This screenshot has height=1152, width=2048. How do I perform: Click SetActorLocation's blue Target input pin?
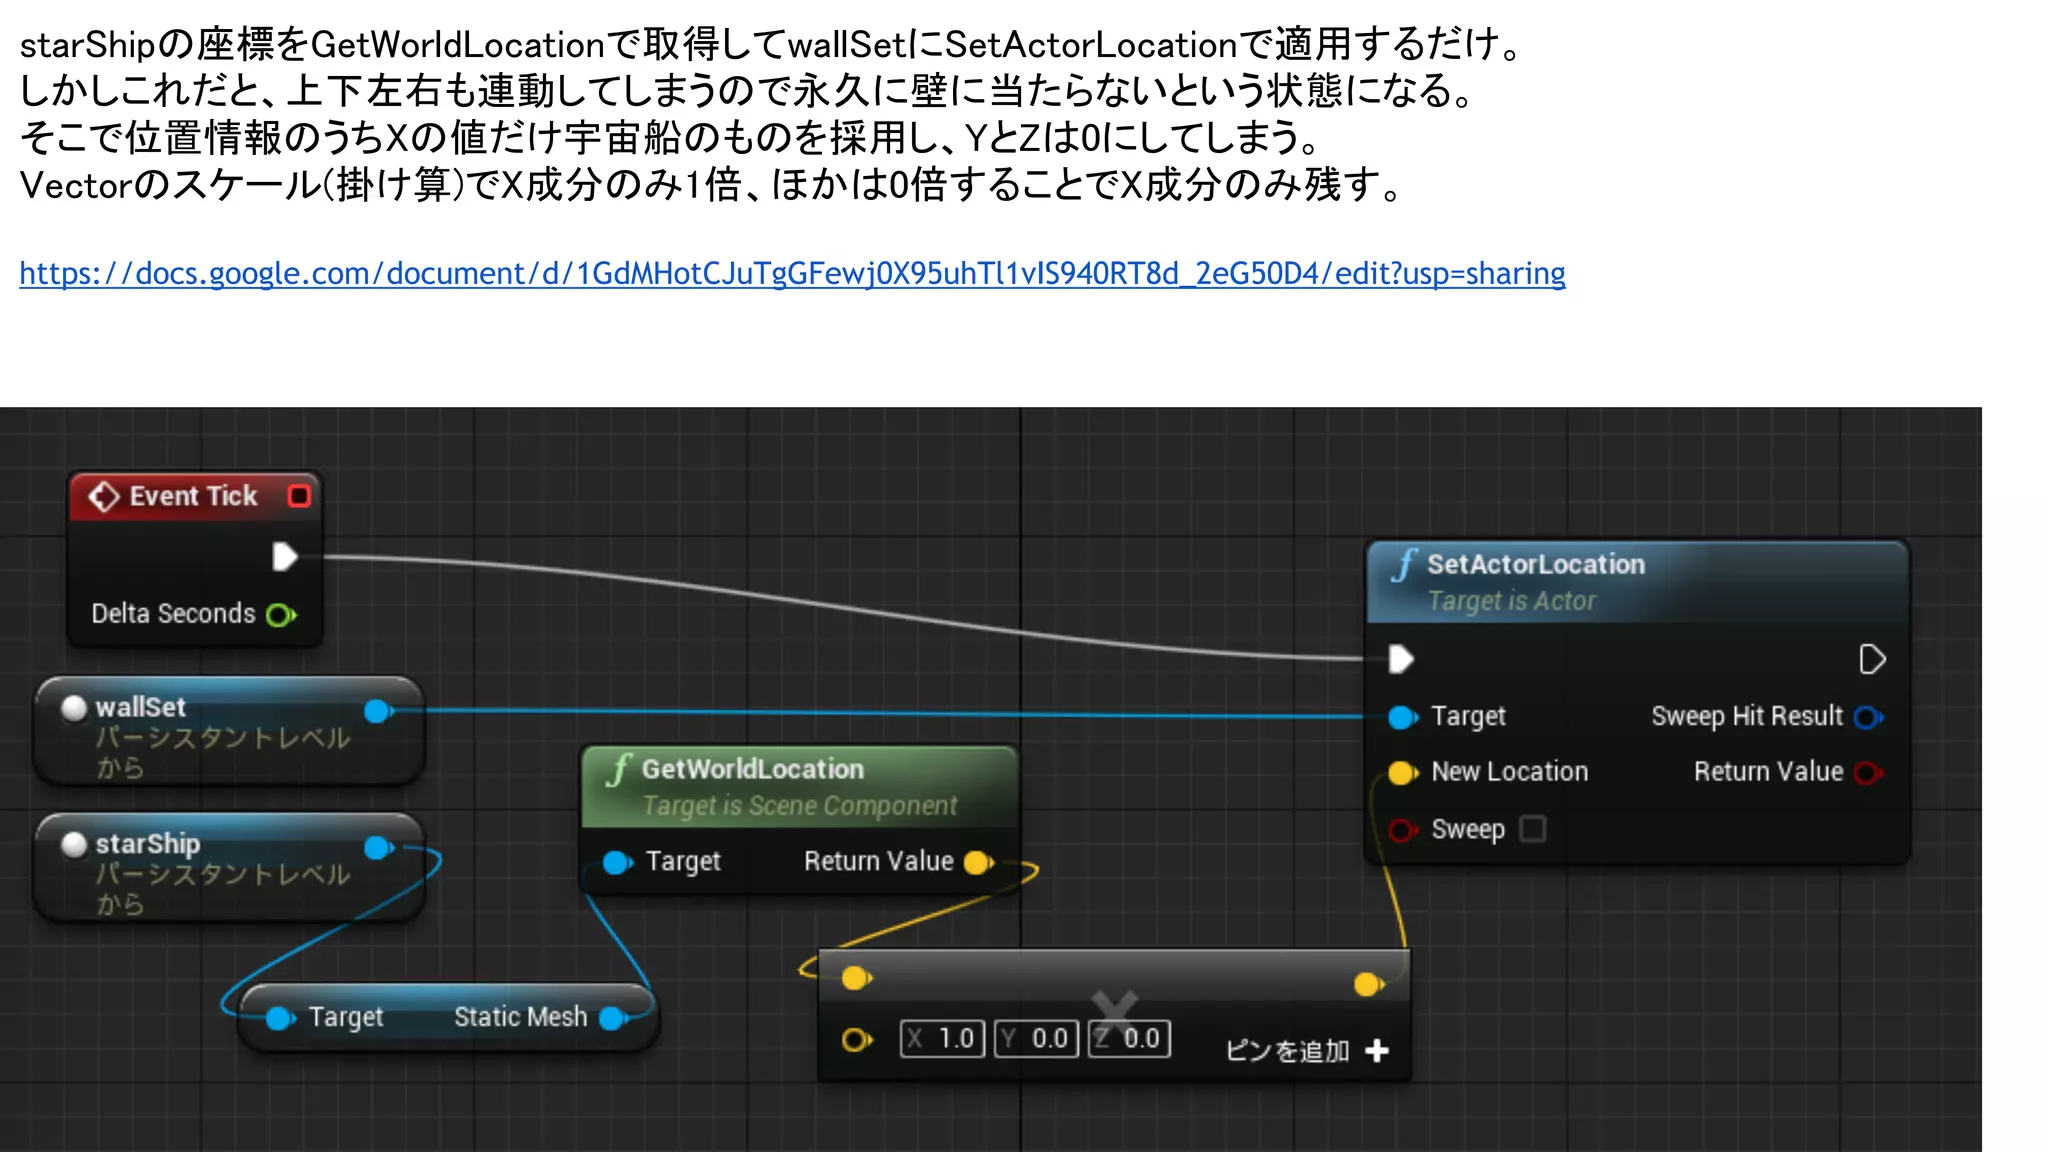coord(1403,717)
